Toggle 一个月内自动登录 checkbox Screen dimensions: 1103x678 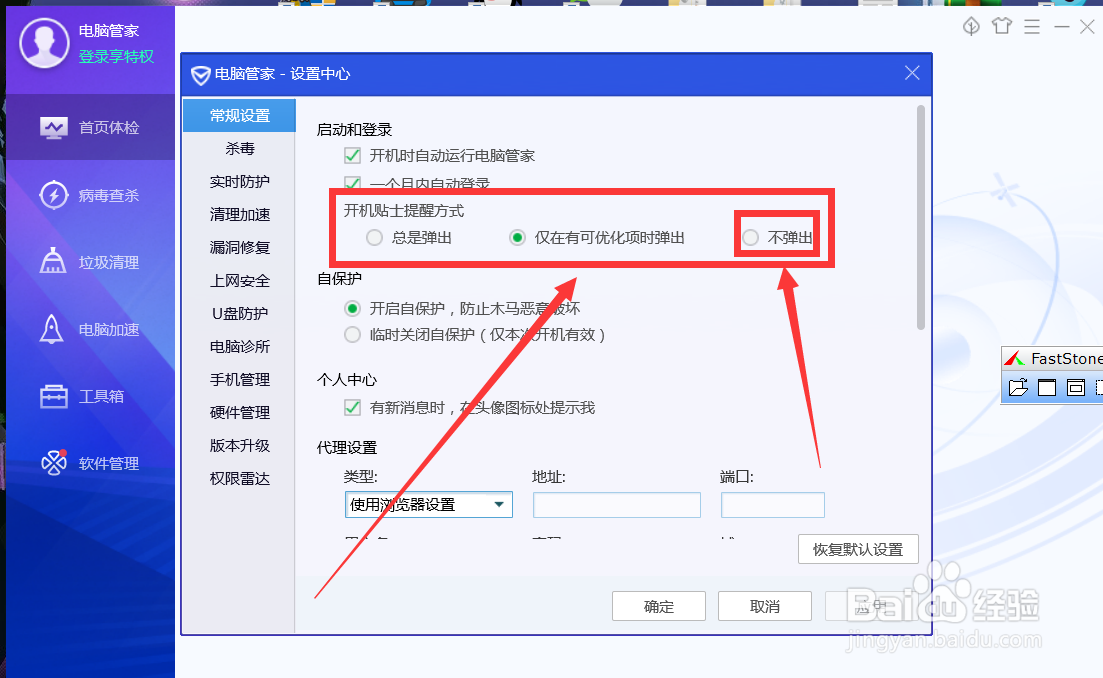pos(352,183)
